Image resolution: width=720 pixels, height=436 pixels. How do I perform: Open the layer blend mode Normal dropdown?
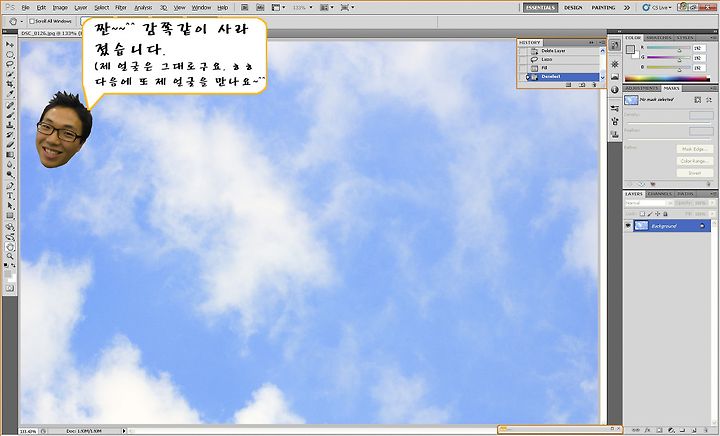(x=648, y=203)
